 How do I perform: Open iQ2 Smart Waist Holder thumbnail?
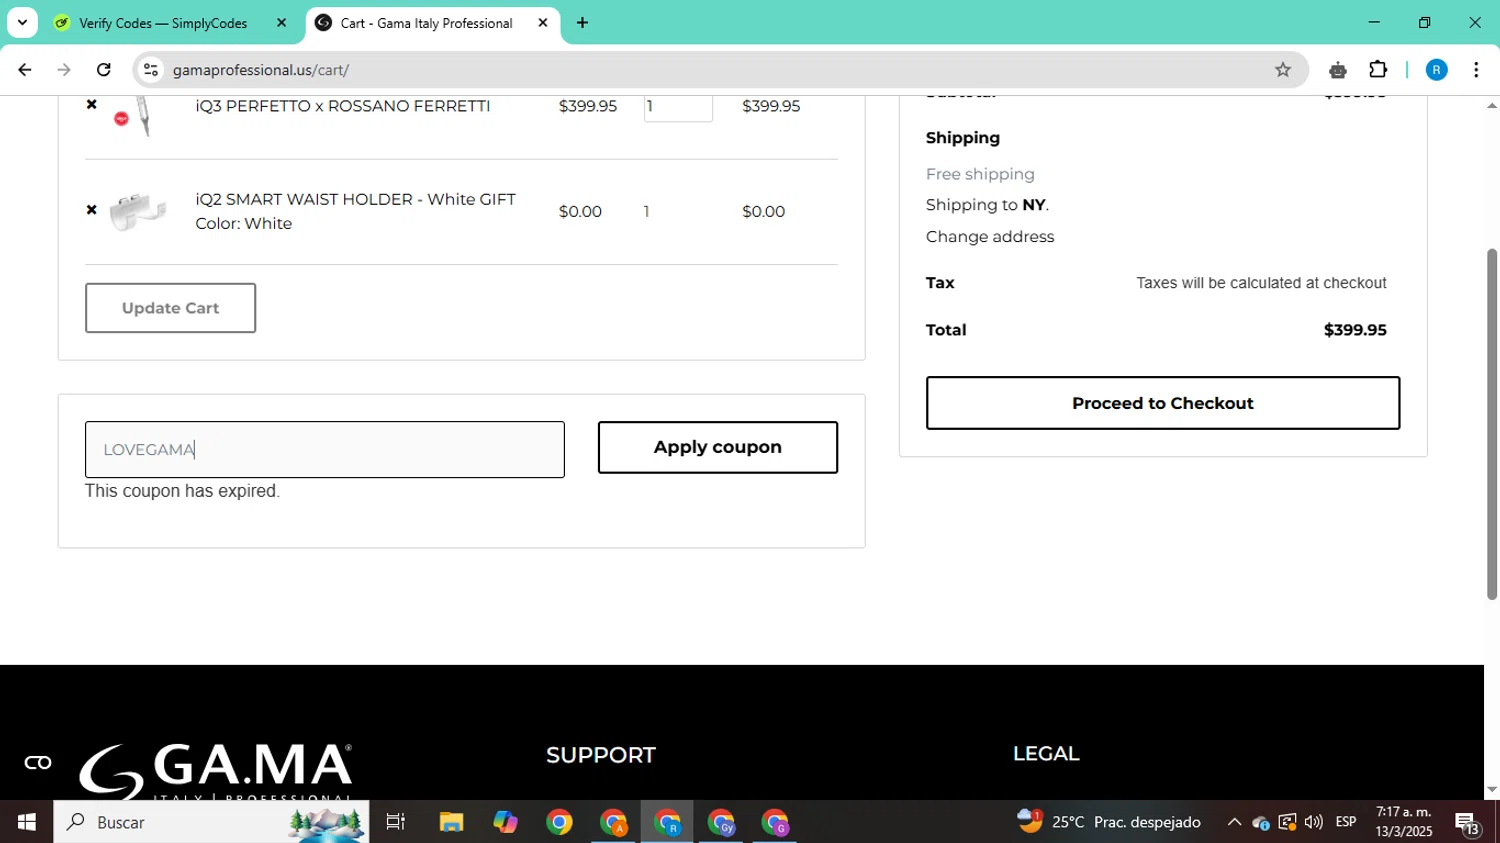click(138, 212)
